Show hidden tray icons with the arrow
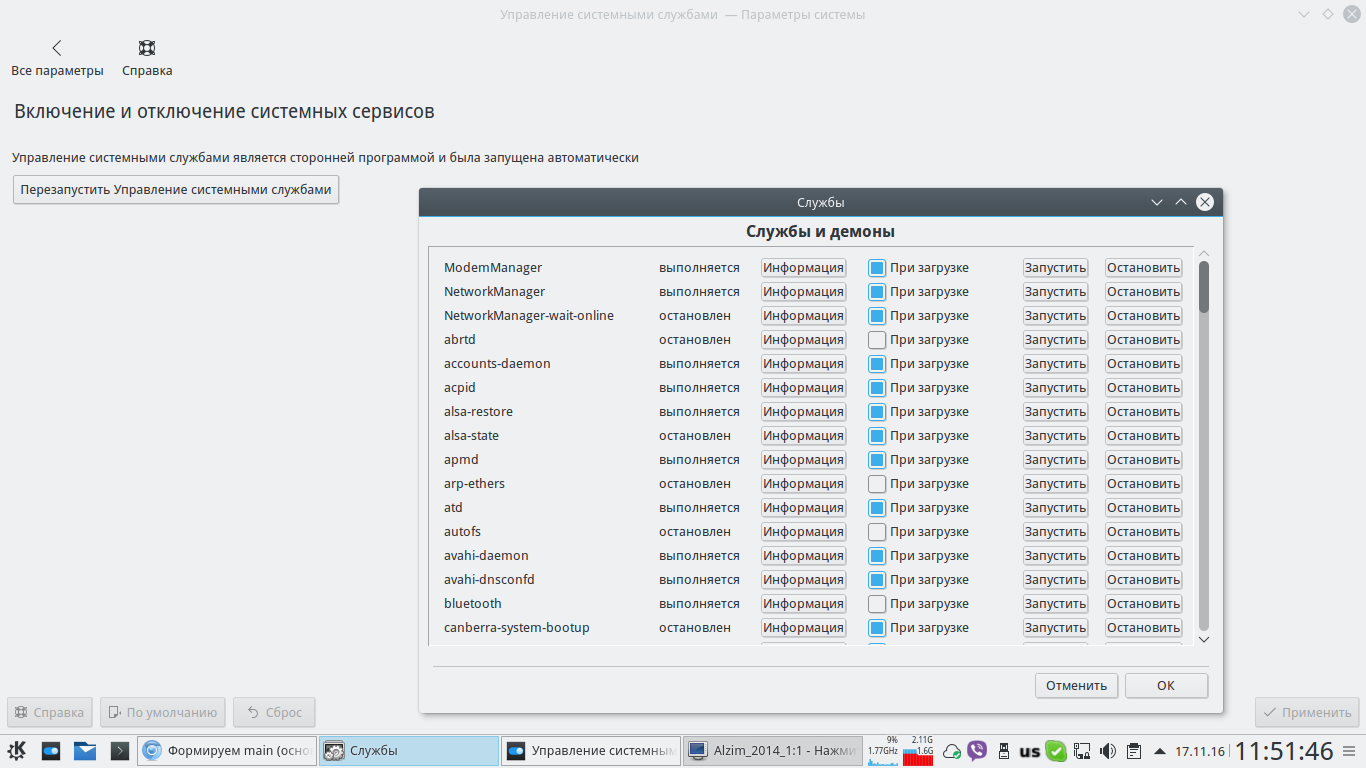1366x768 pixels. tap(1160, 751)
